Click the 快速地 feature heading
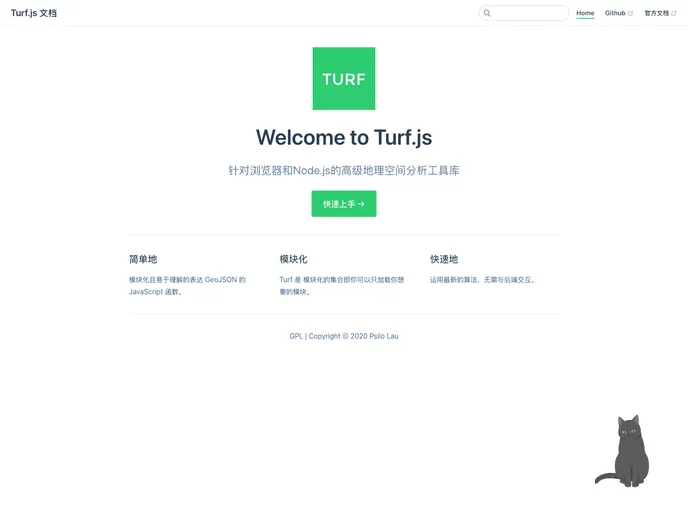This screenshot has height=512, width=688. (x=444, y=259)
